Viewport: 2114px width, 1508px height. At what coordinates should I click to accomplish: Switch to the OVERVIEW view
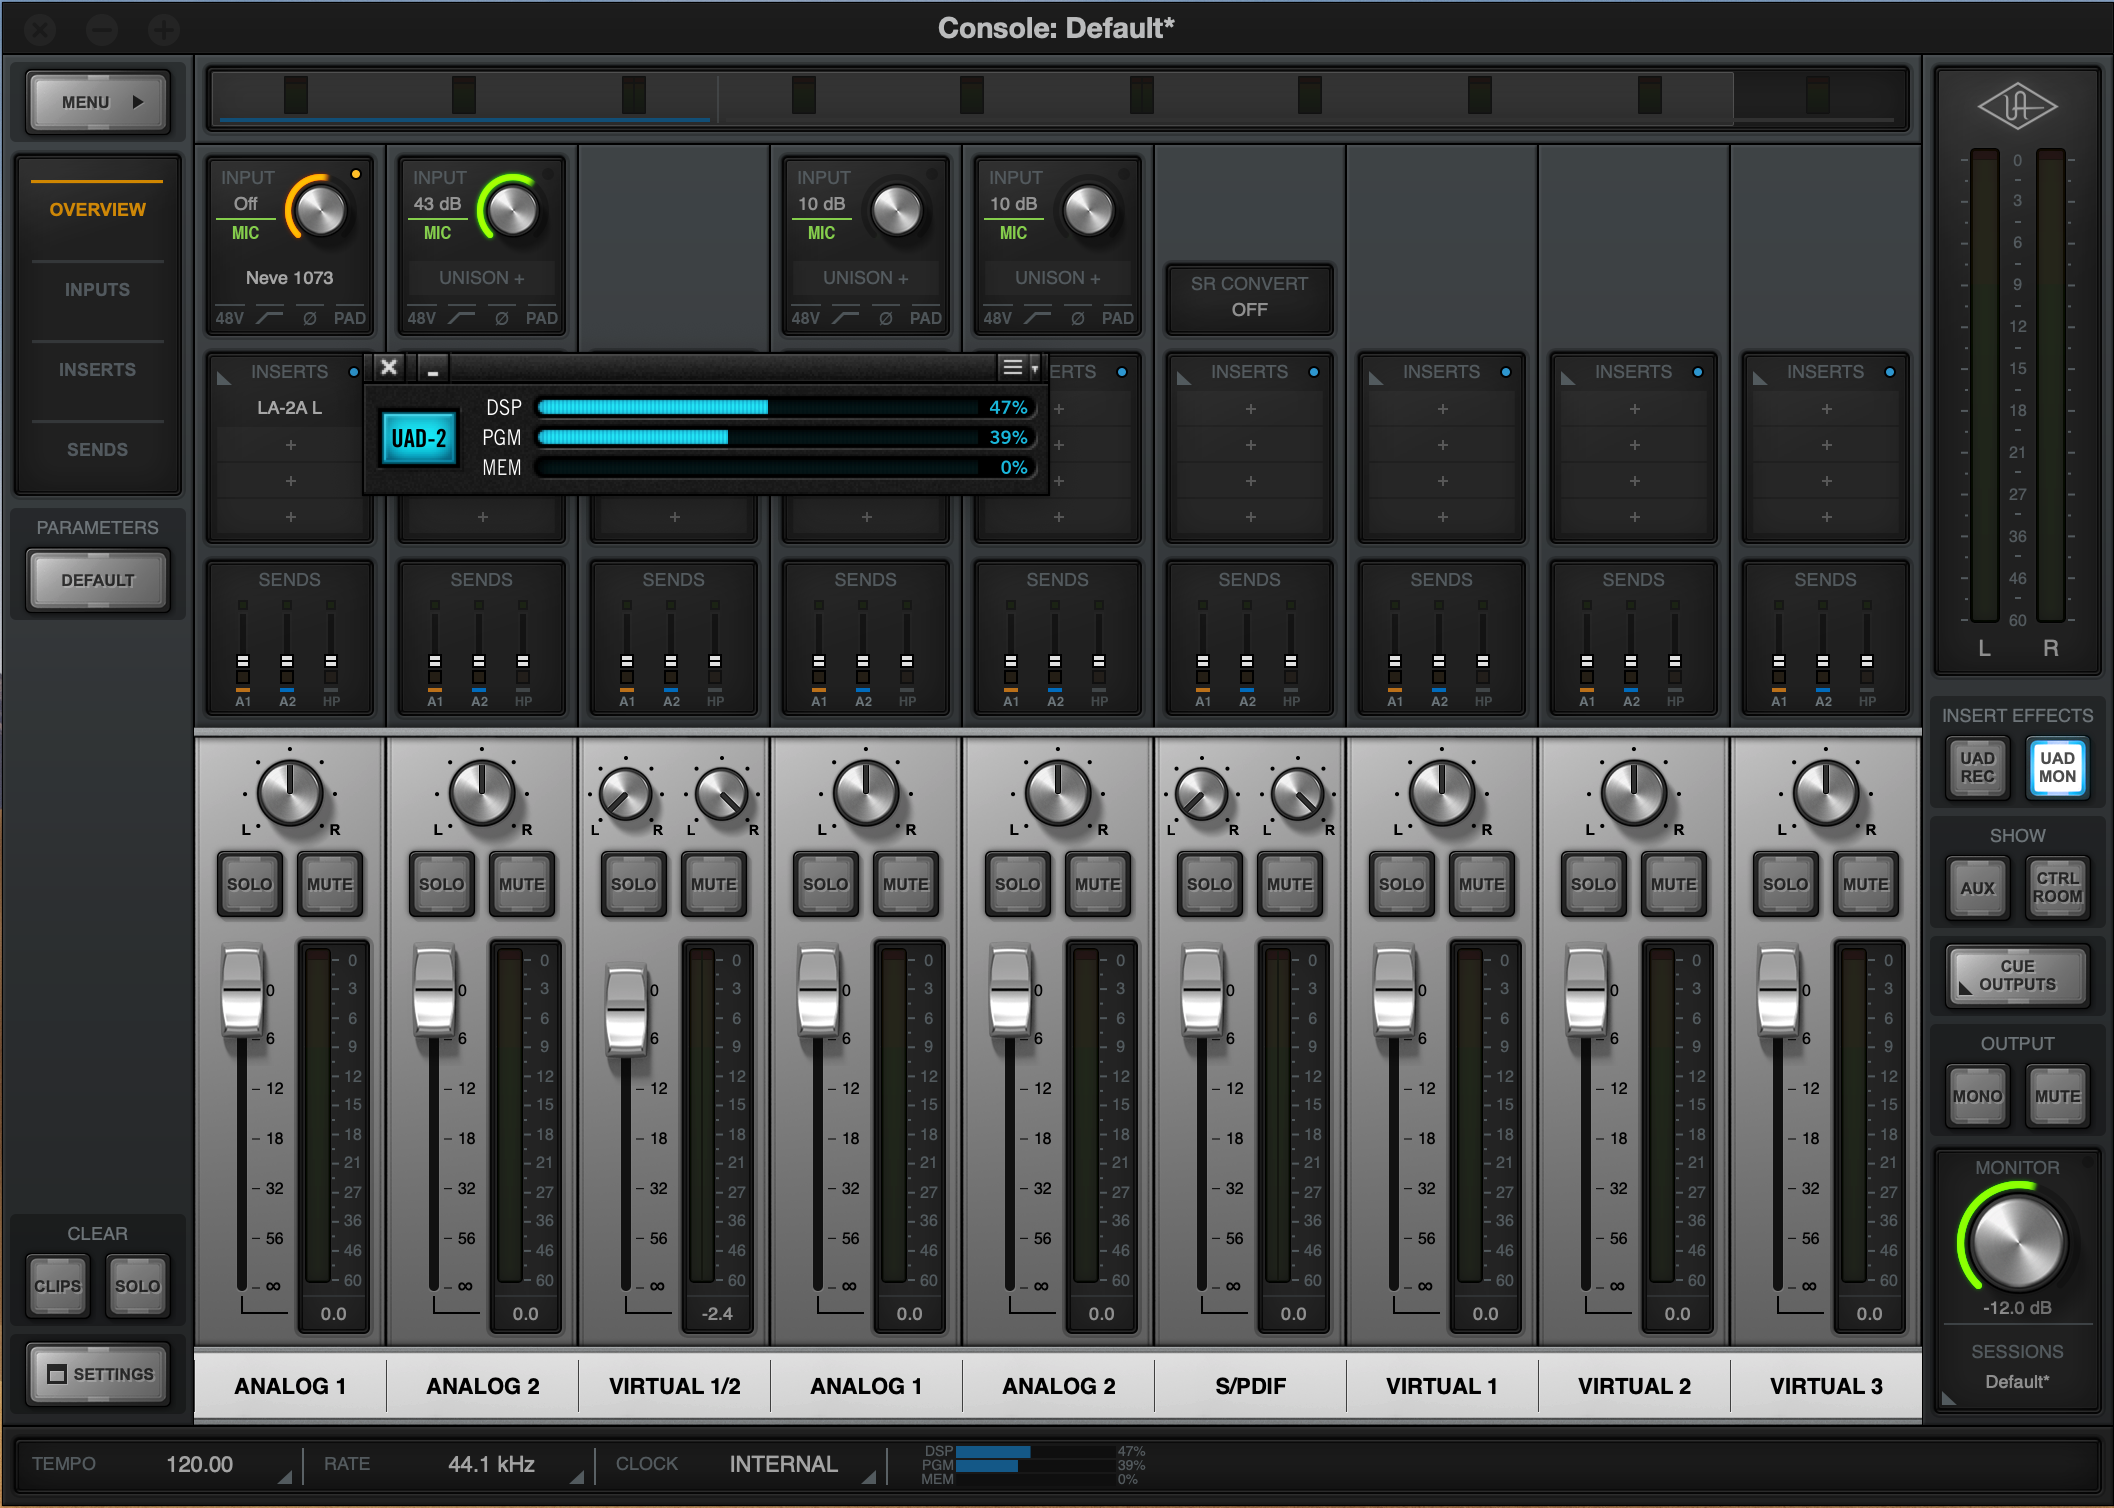97,209
